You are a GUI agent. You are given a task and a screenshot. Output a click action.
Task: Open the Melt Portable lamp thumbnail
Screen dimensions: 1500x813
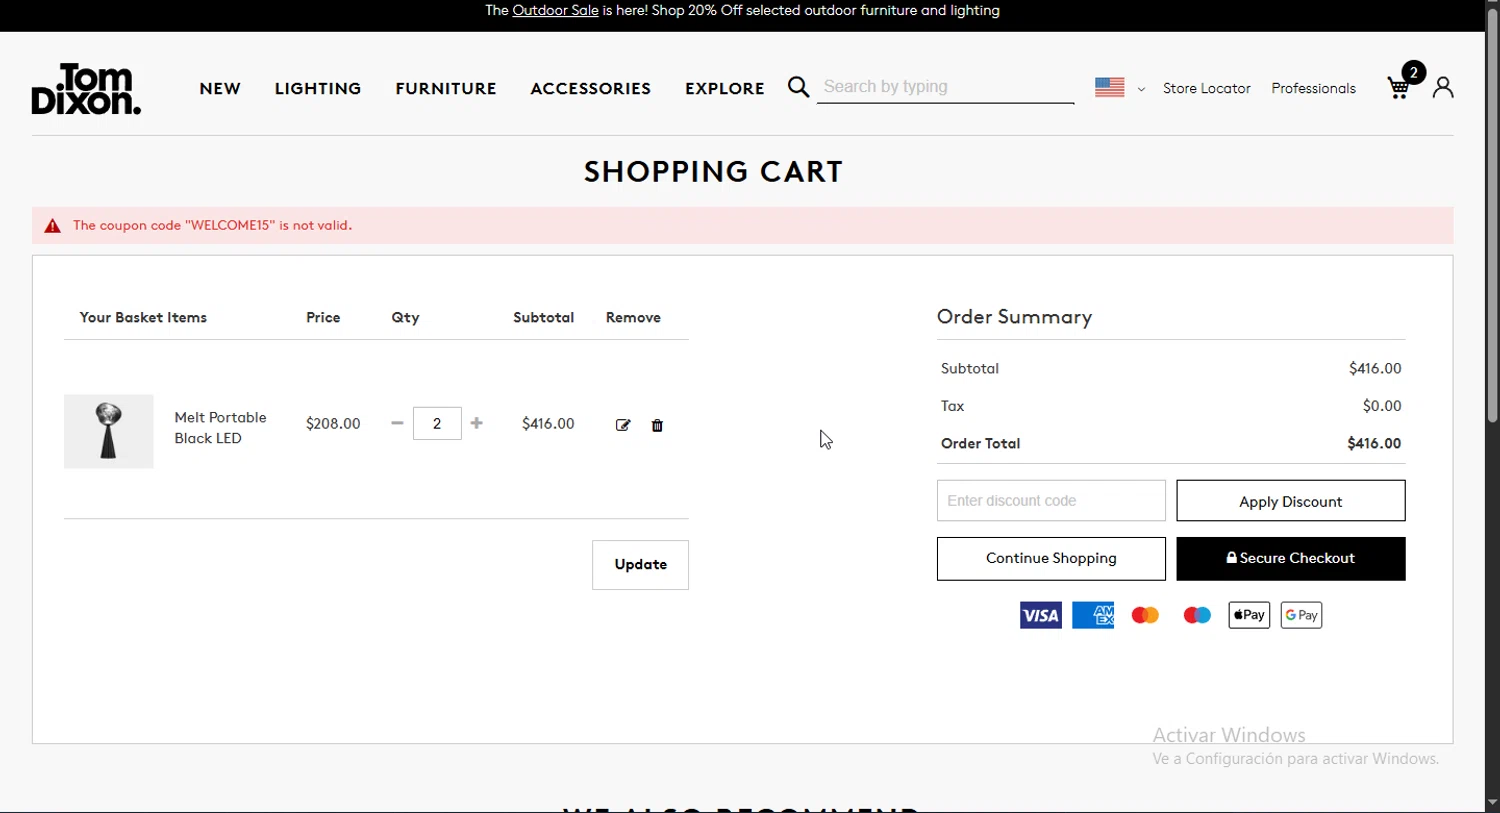109,431
